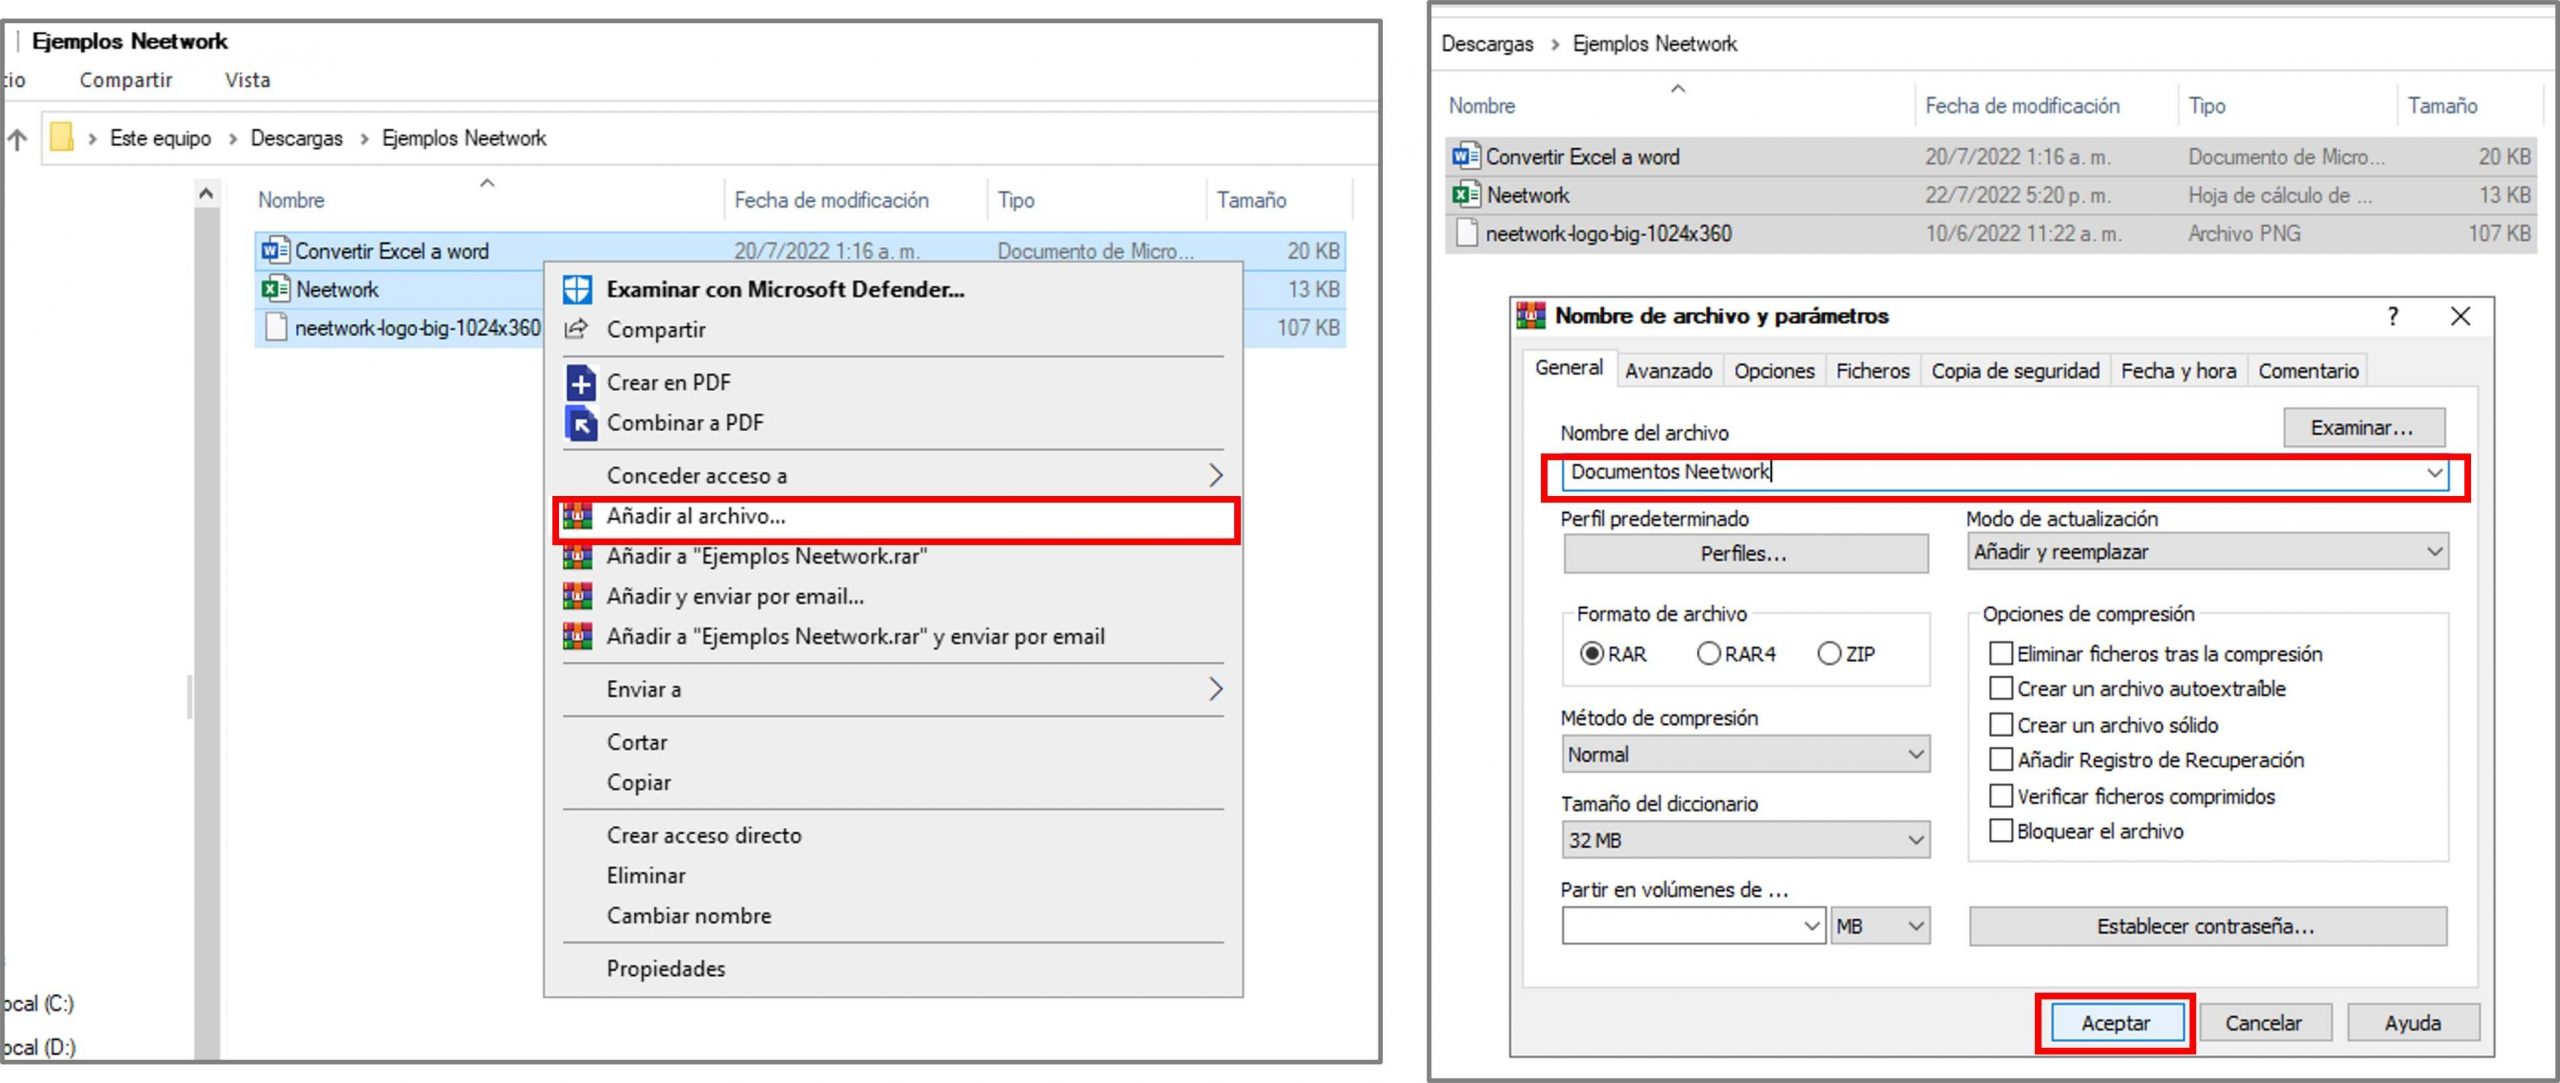This screenshot has height=1083, width=2560.
Task: Click the Microsoft Defender shield icon
Action: pos(576,289)
